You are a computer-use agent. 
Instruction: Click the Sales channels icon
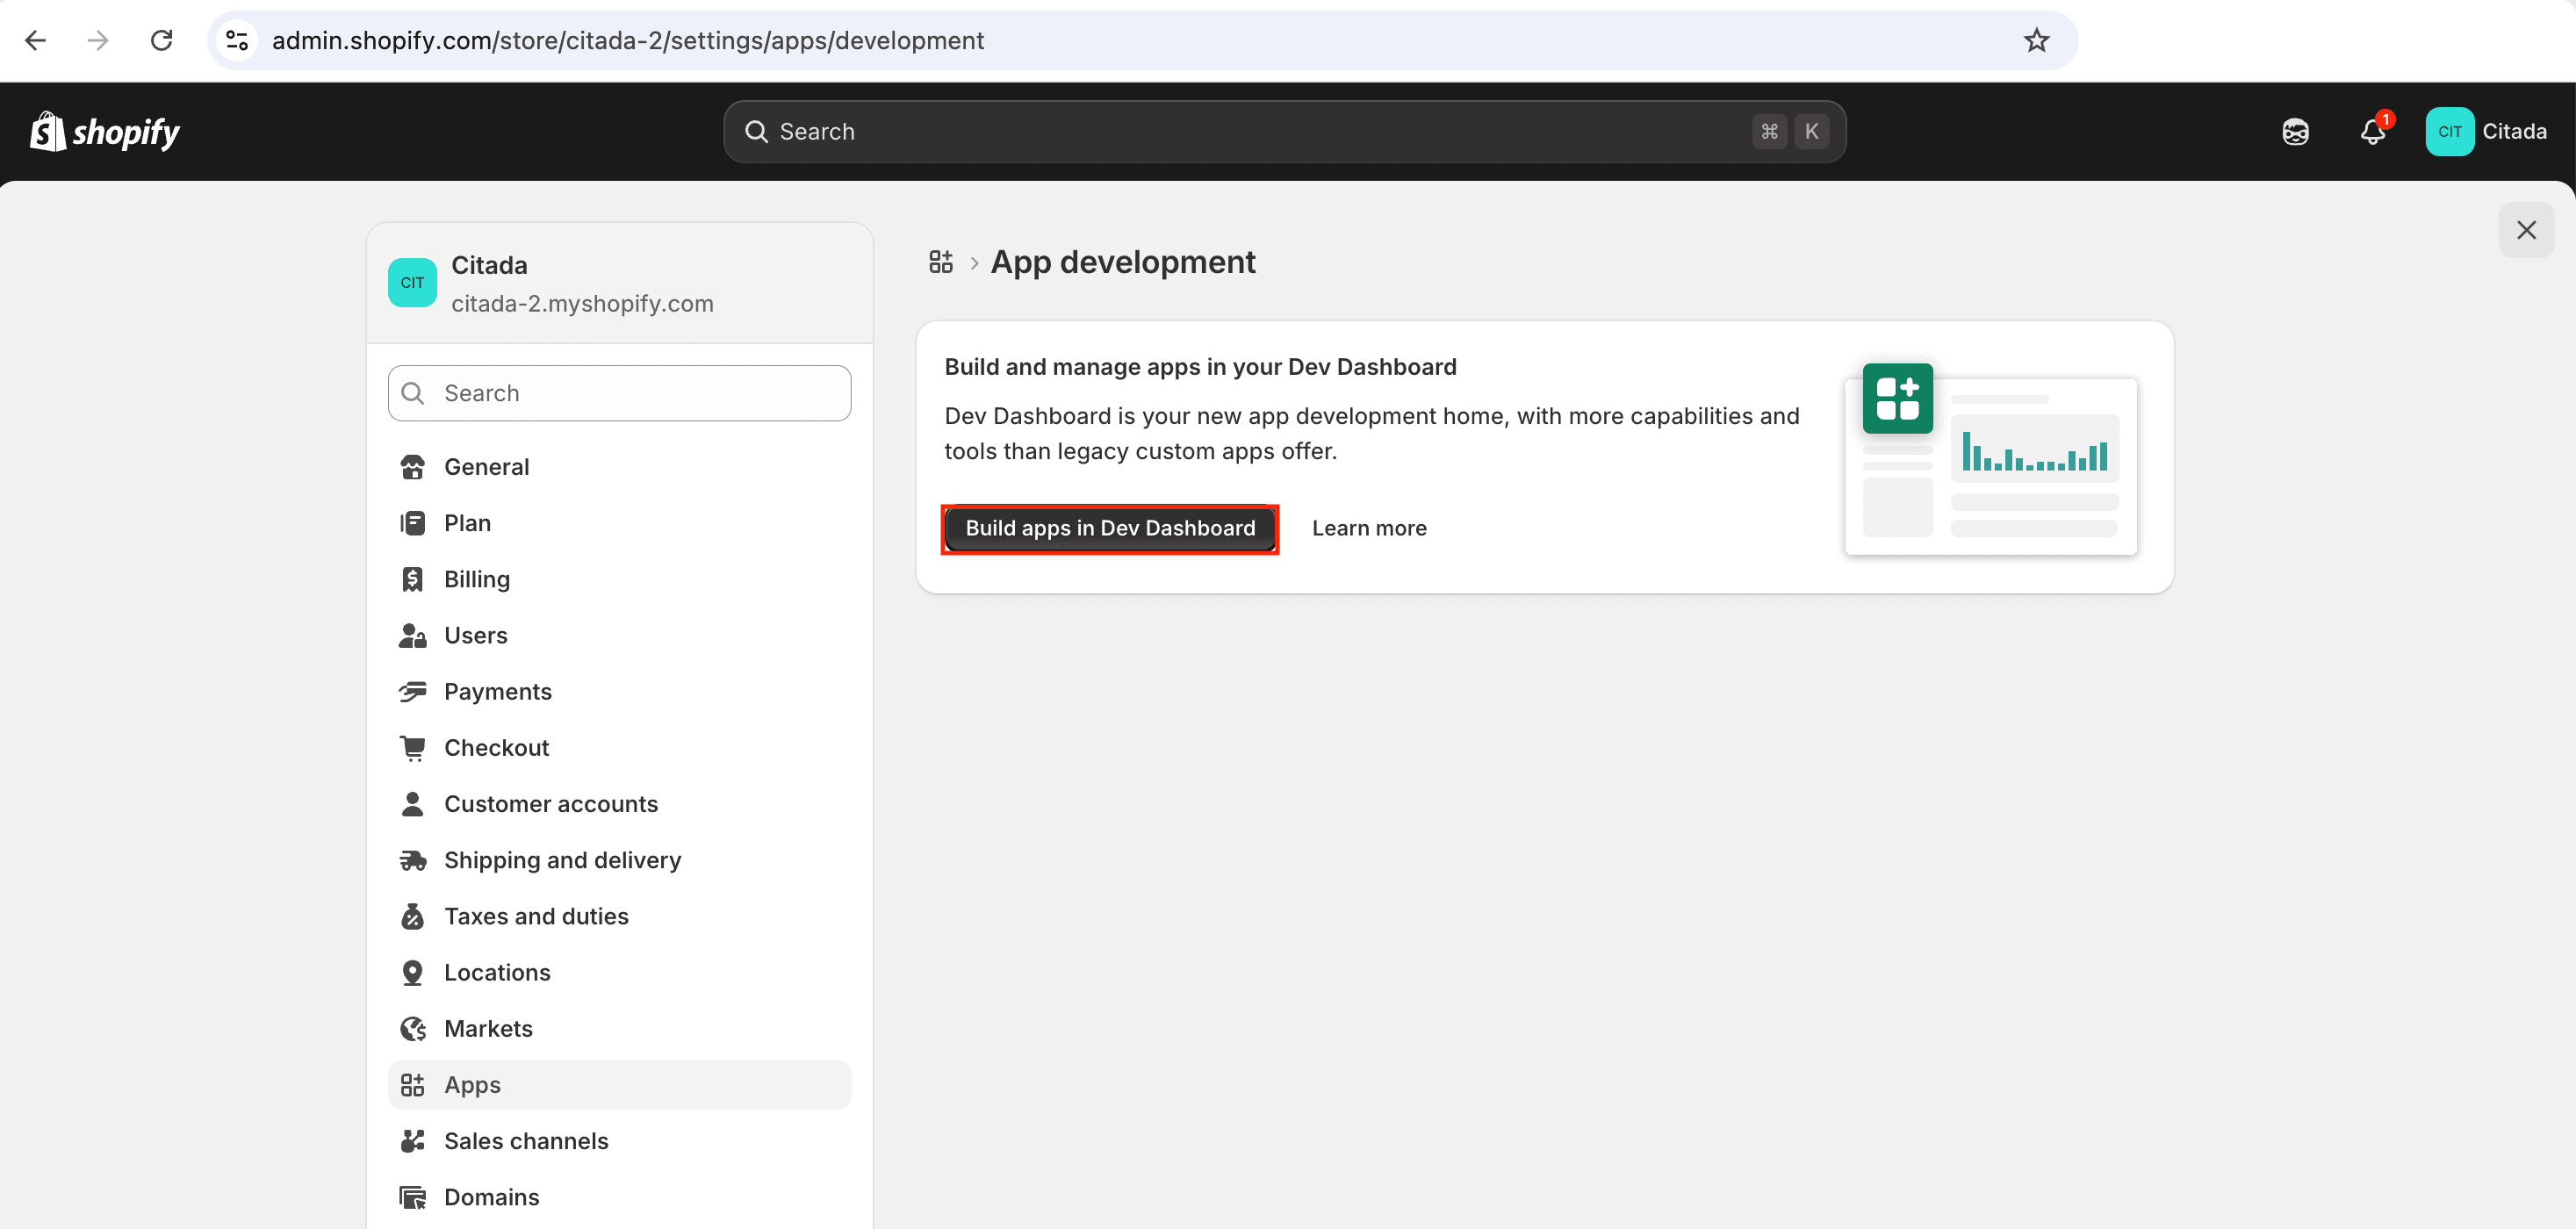click(412, 1141)
